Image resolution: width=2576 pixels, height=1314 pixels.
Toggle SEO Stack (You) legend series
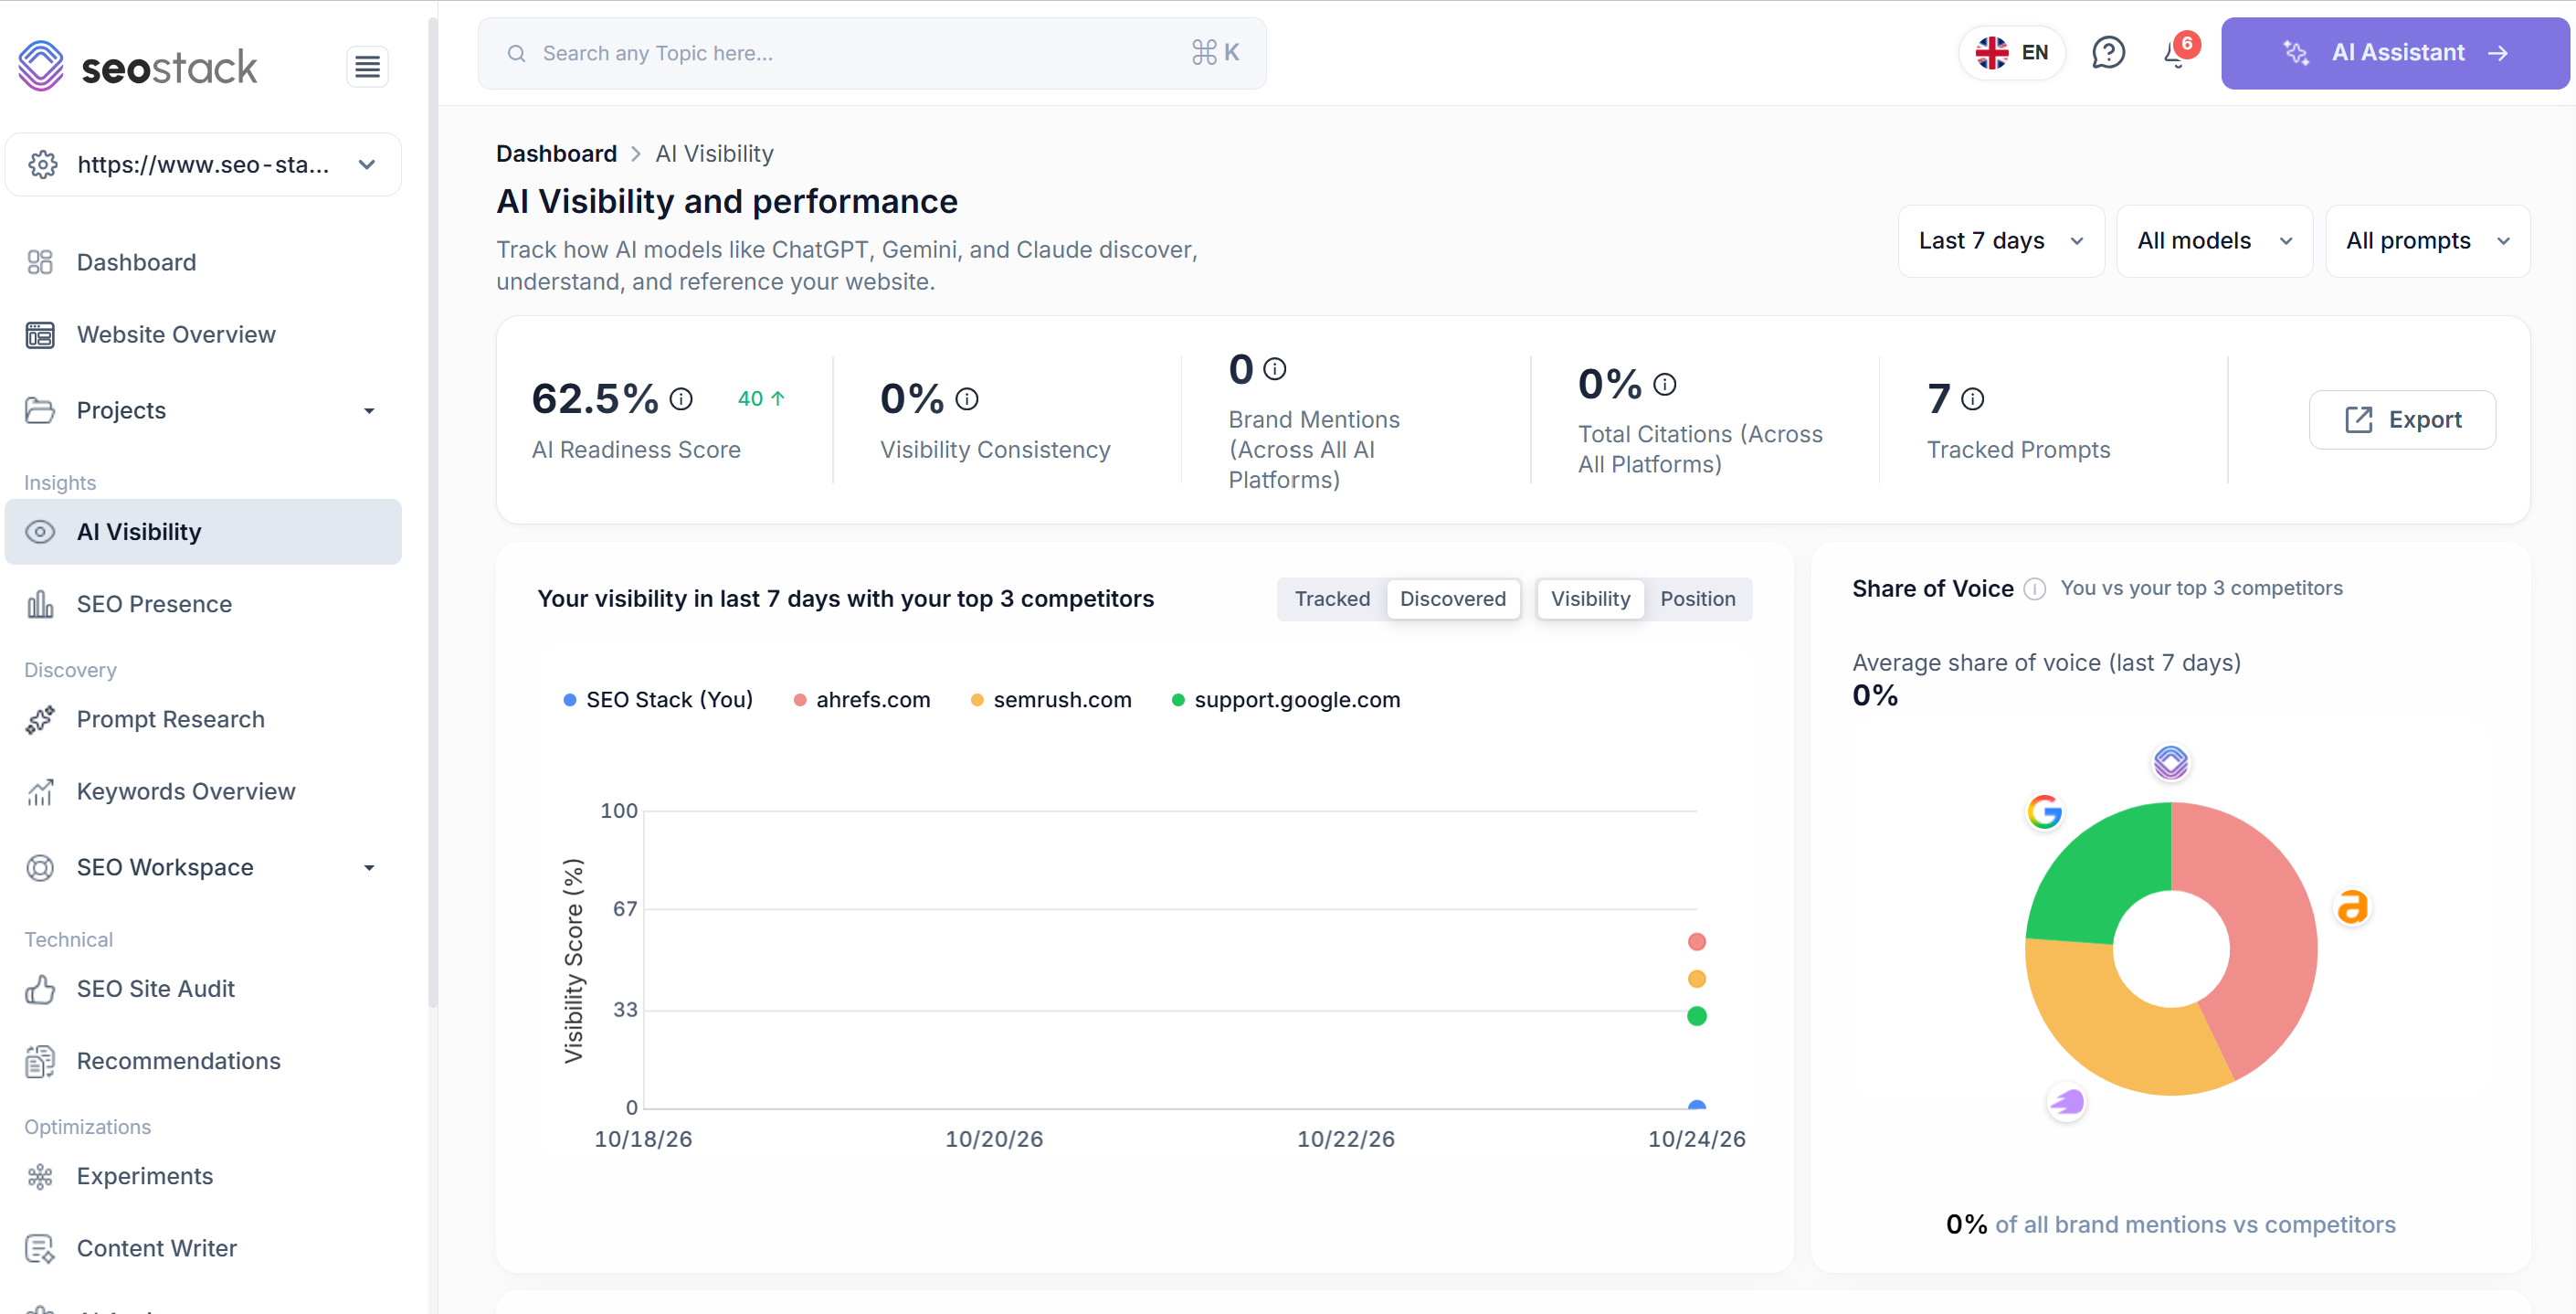tap(658, 700)
